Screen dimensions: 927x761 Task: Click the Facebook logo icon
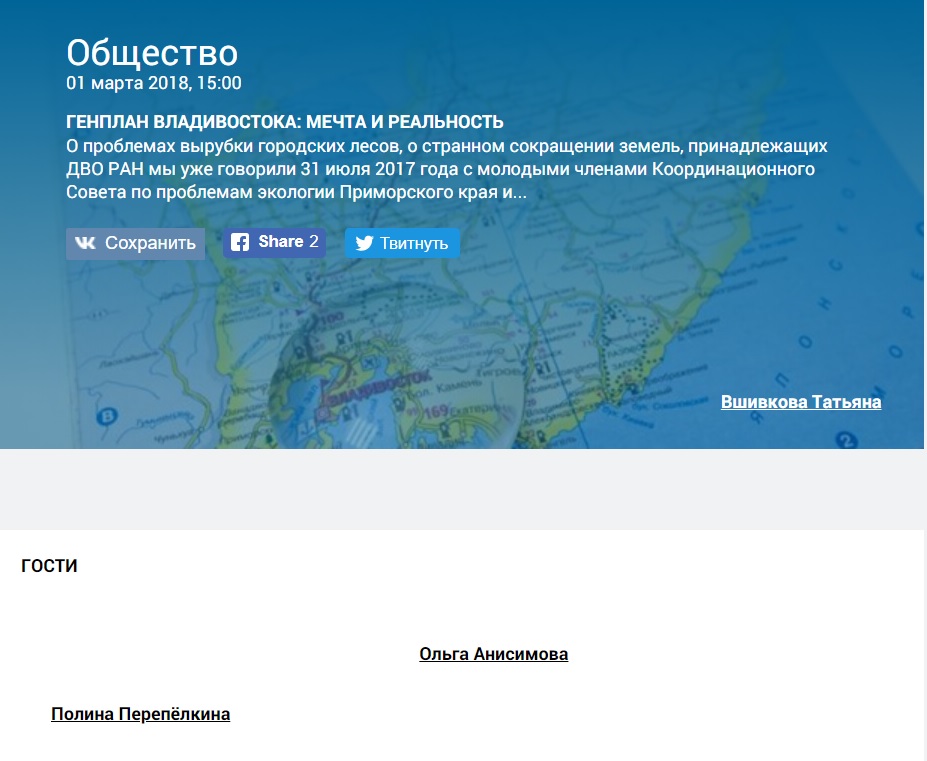[240, 242]
